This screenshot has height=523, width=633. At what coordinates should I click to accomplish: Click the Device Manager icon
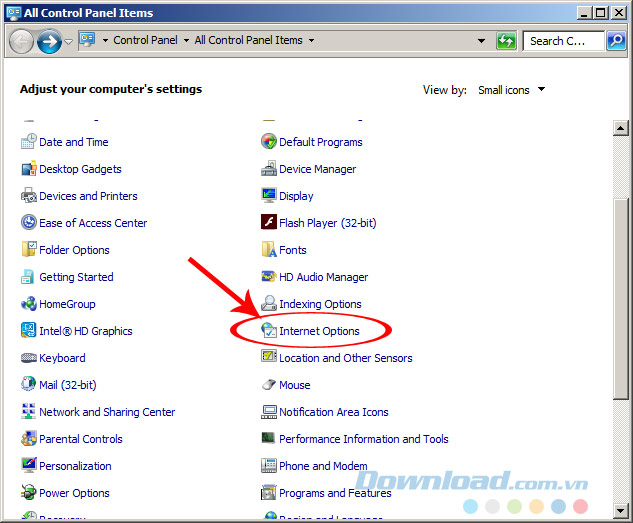click(269, 169)
